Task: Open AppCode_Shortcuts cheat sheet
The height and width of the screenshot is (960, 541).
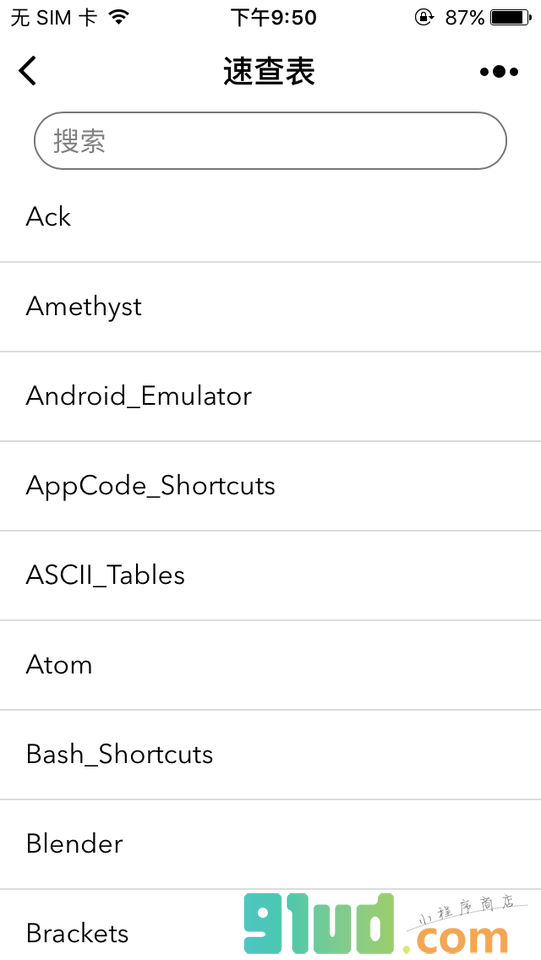Action: 270,486
